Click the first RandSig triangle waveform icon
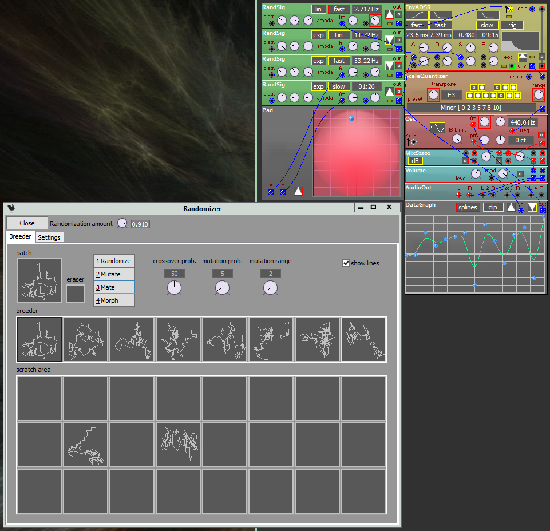The image size is (550, 531). pyautogui.click(x=389, y=14)
